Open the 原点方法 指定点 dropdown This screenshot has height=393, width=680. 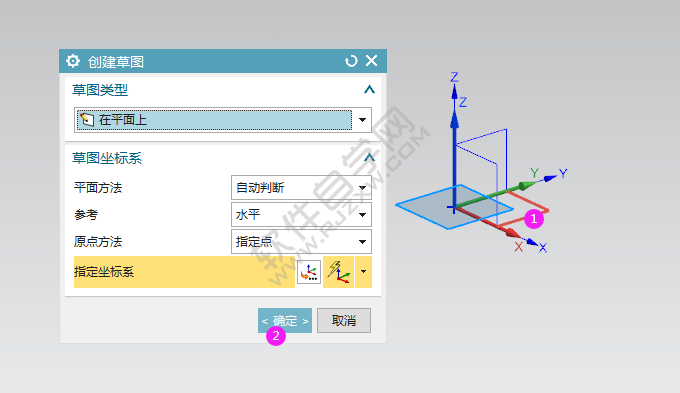pyautogui.click(x=301, y=242)
